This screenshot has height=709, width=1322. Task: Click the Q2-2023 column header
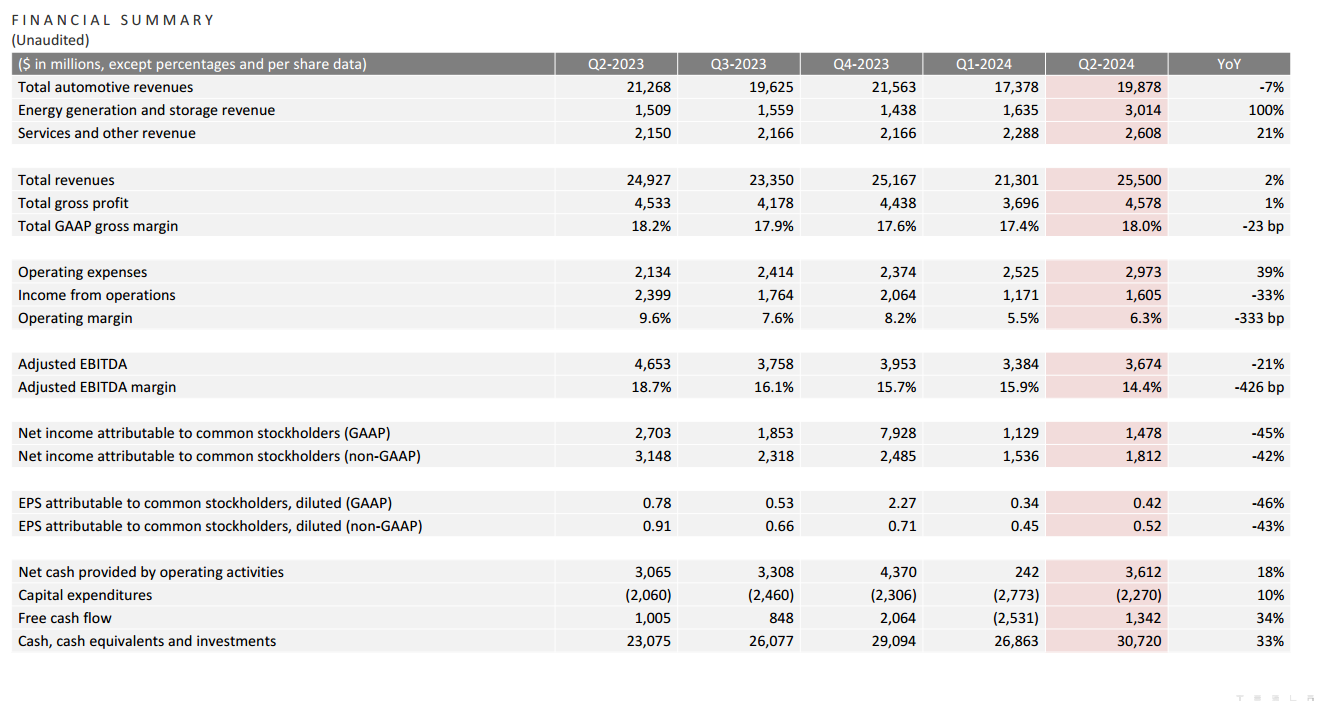click(x=615, y=64)
